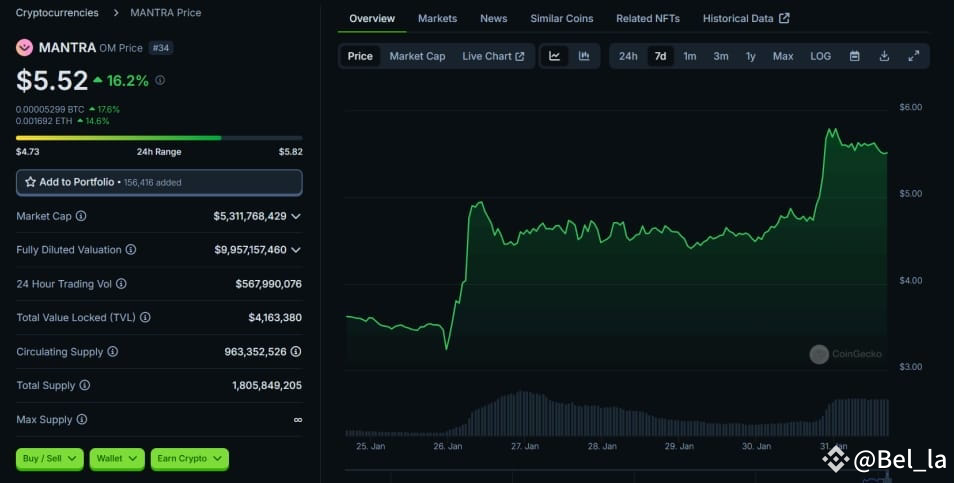
Task: Switch chart range to 1m
Action: tap(689, 56)
